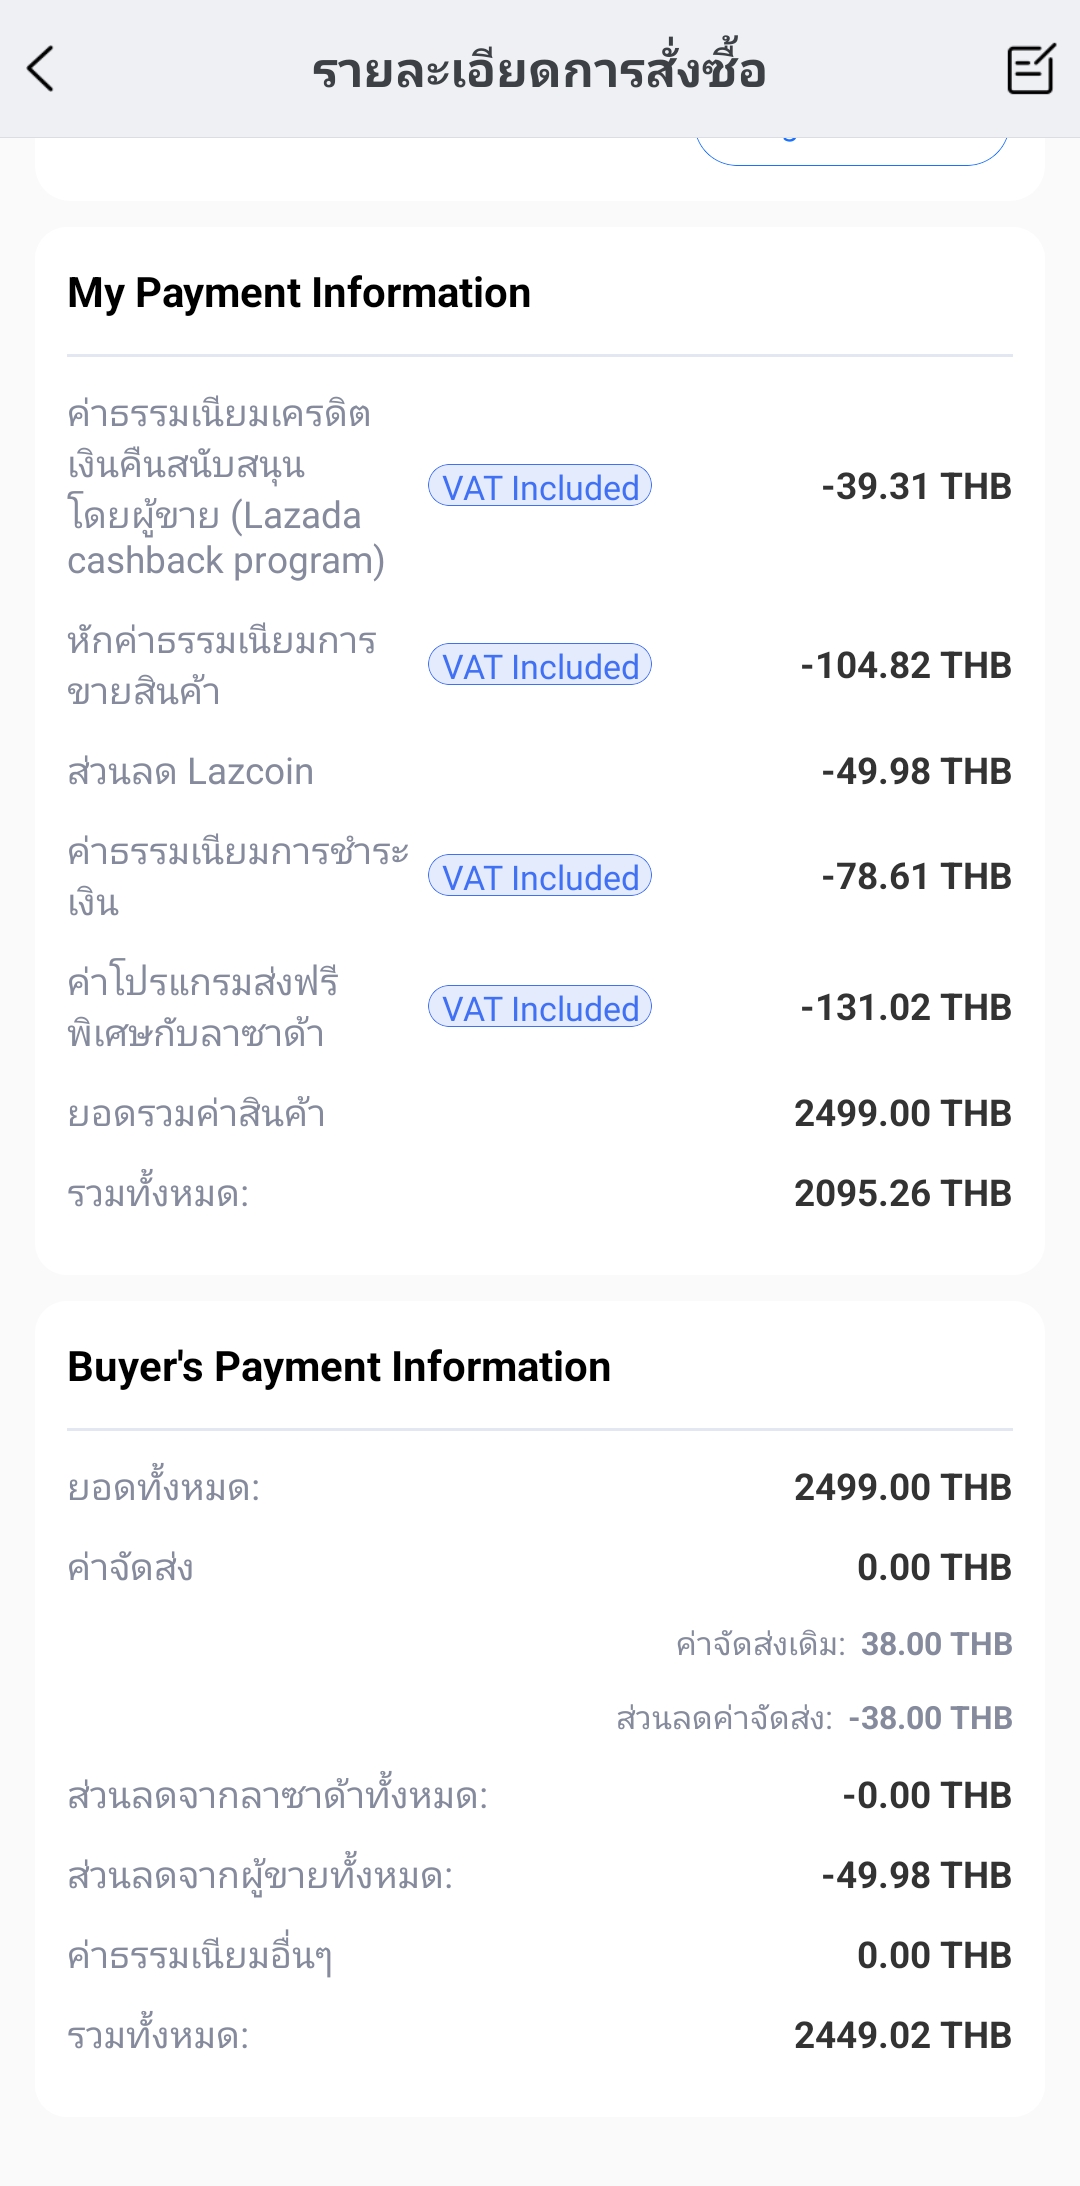The width and height of the screenshot is (1080, 2186).
Task: Tap VAT Included badge beside ค่าธรรมเนียมการชำระเงิน
Action: coord(540,877)
